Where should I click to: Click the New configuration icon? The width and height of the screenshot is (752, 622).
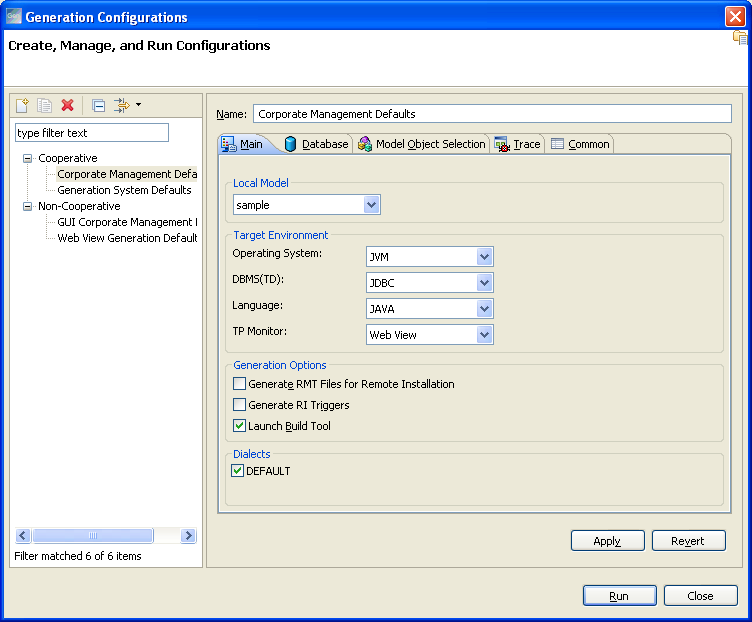pos(22,105)
